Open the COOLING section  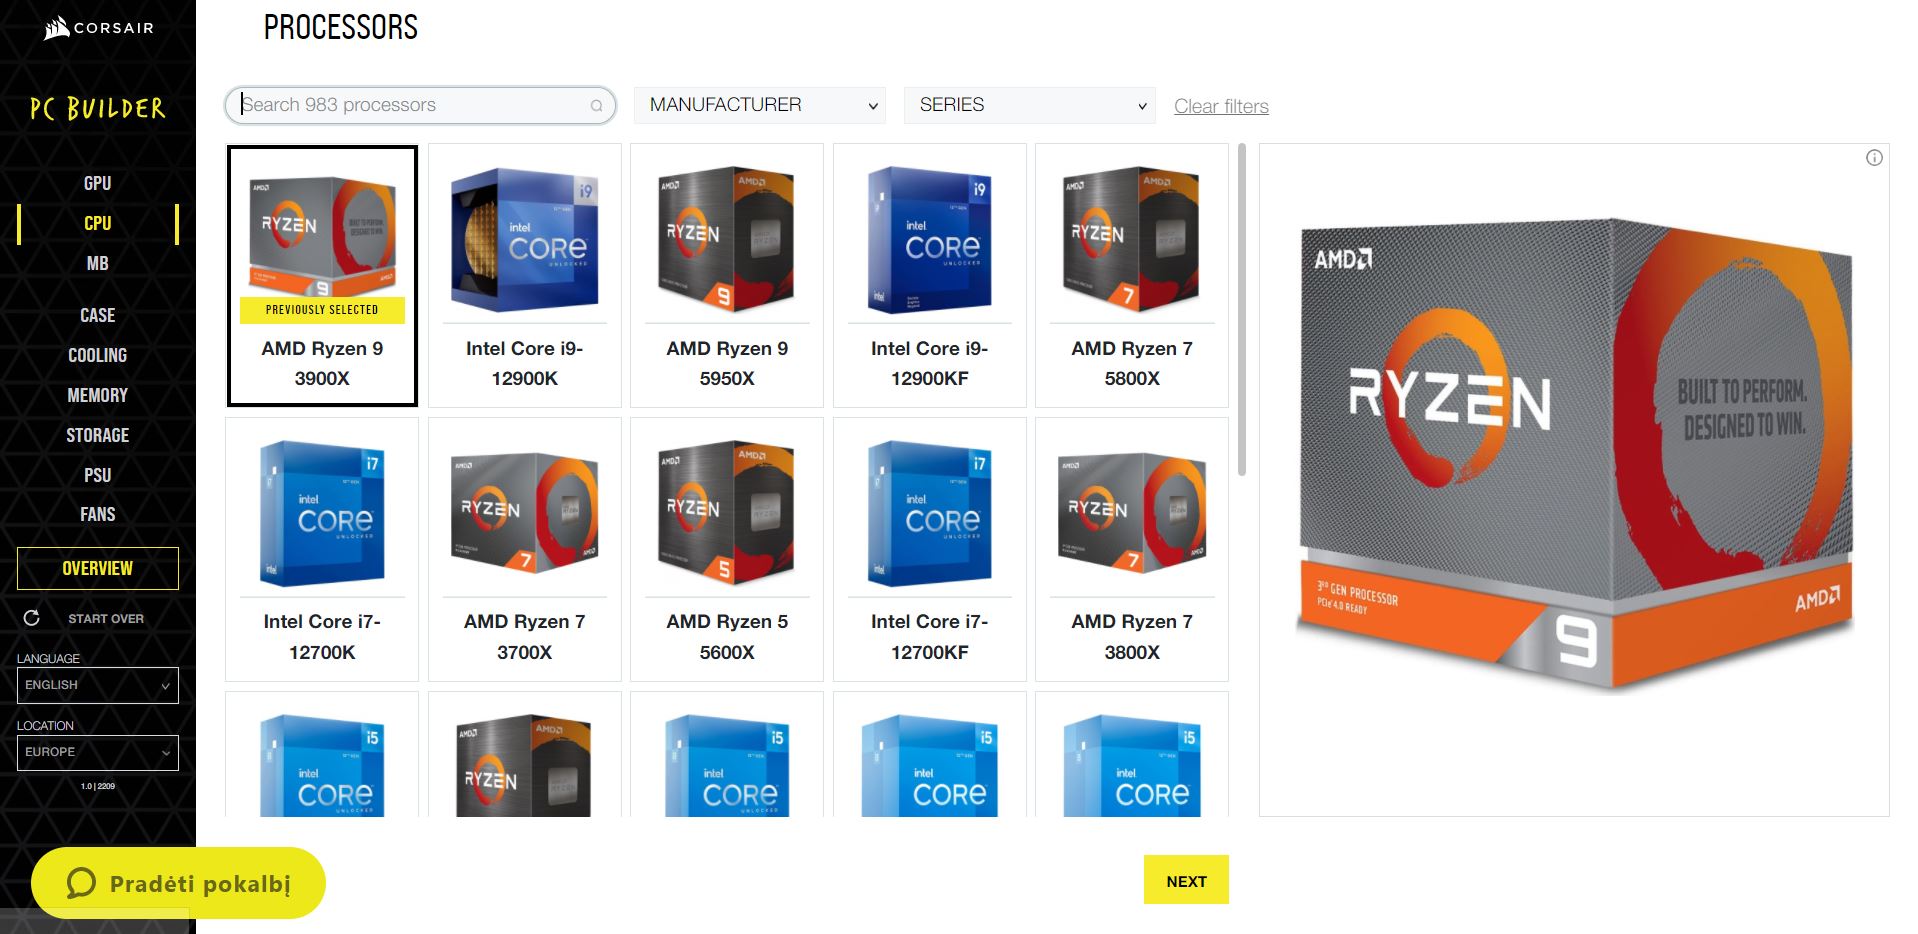[98, 355]
